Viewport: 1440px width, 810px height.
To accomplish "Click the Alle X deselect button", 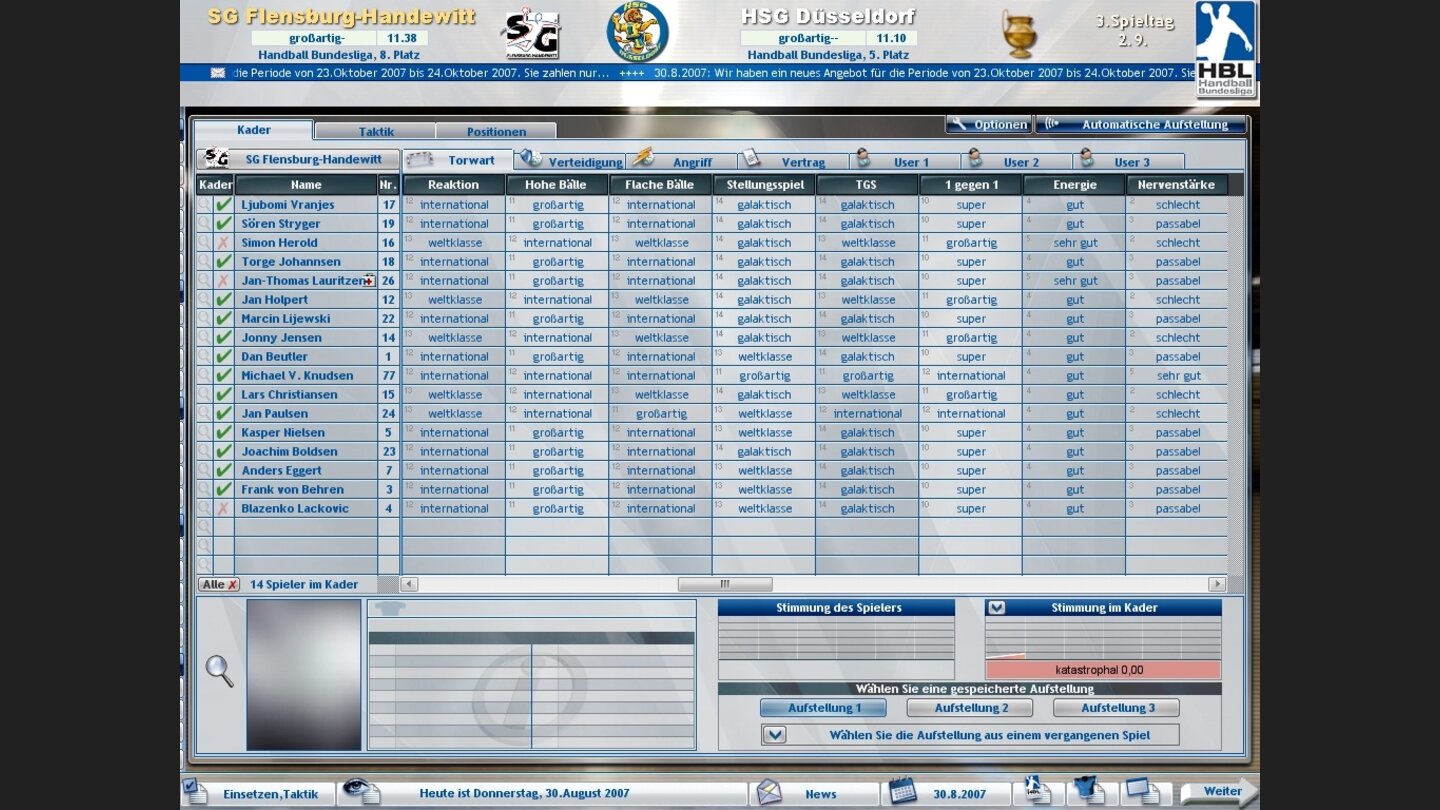I will pos(219,585).
